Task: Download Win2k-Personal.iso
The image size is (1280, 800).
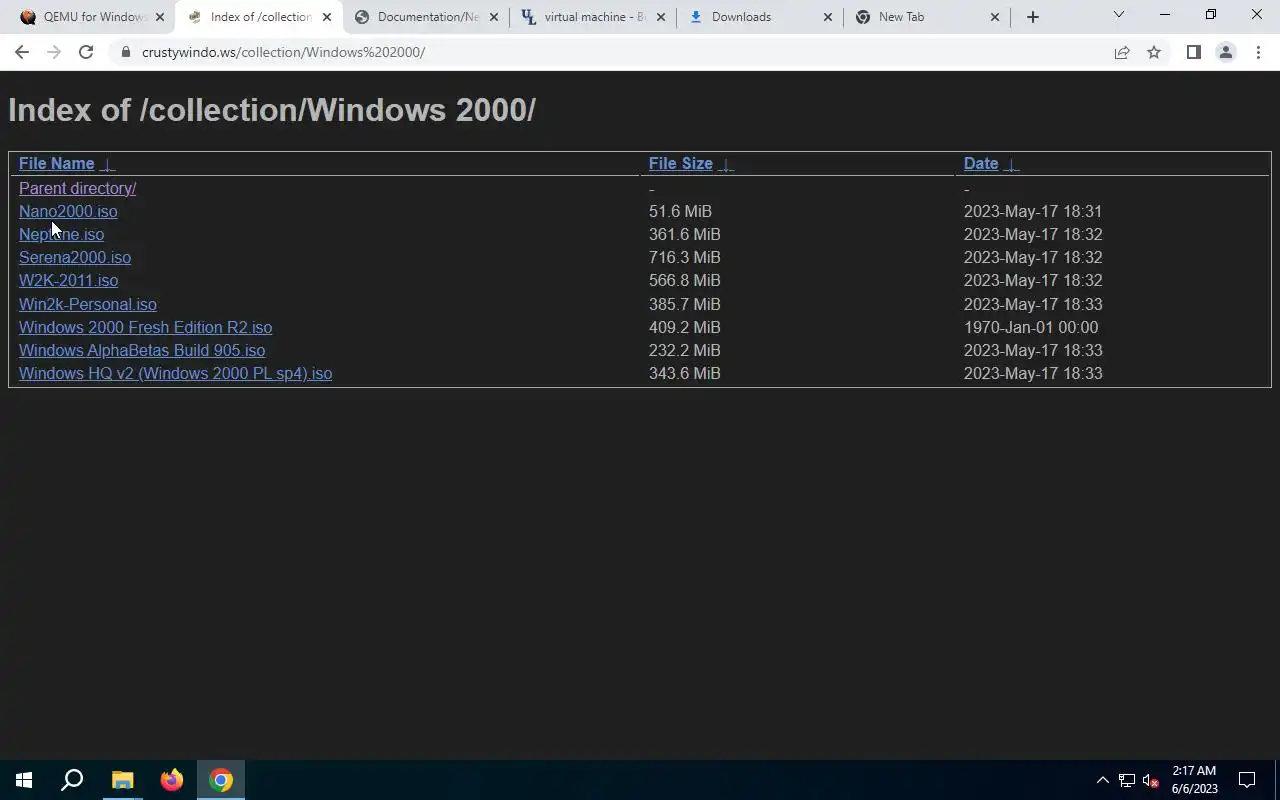Action: (x=88, y=304)
